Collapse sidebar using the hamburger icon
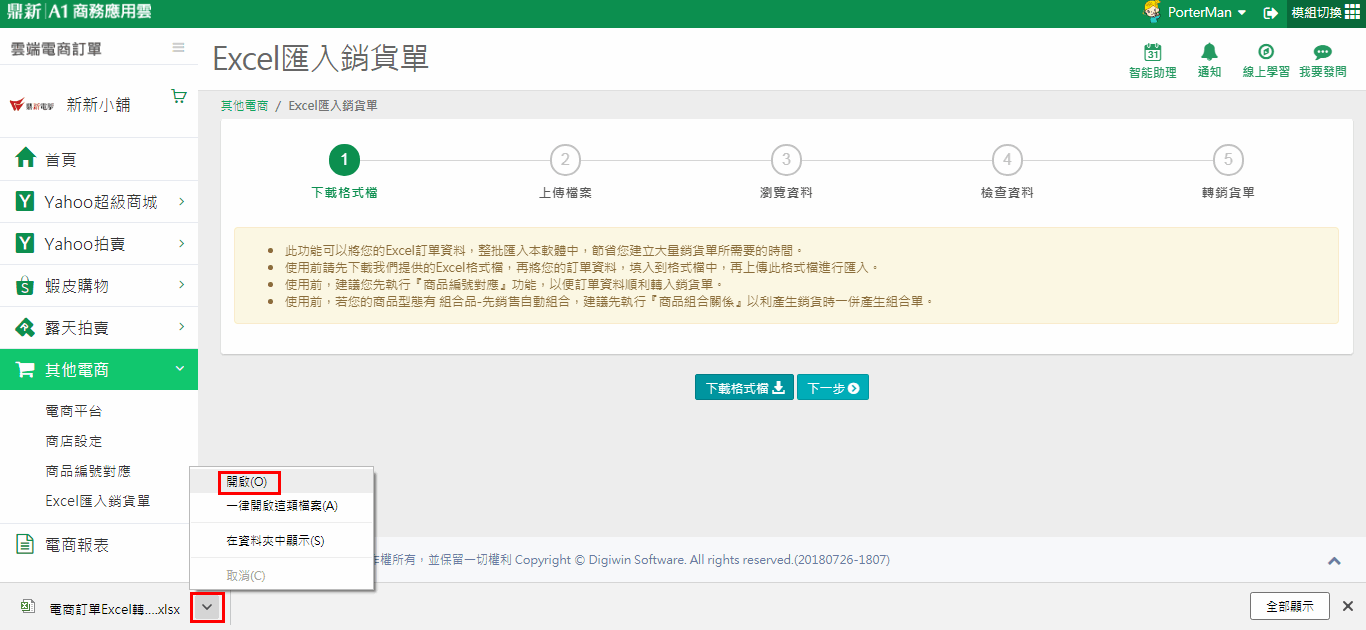The width and height of the screenshot is (1366, 630). [178, 48]
